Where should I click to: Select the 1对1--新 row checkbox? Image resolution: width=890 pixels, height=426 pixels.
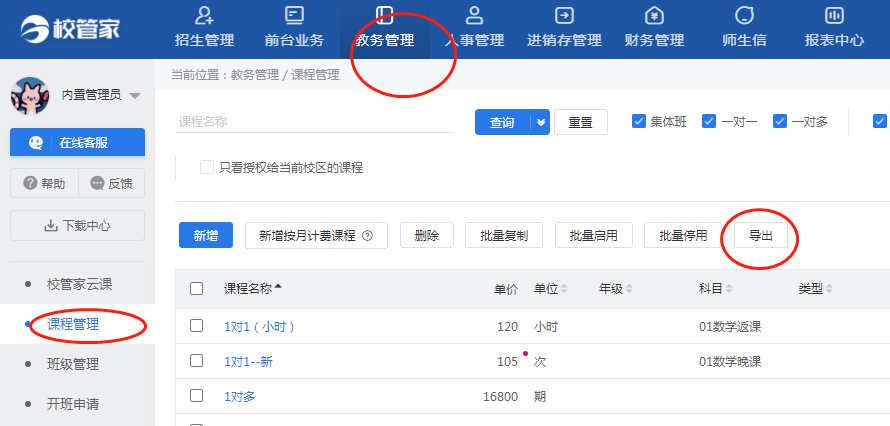pyautogui.click(x=196, y=361)
